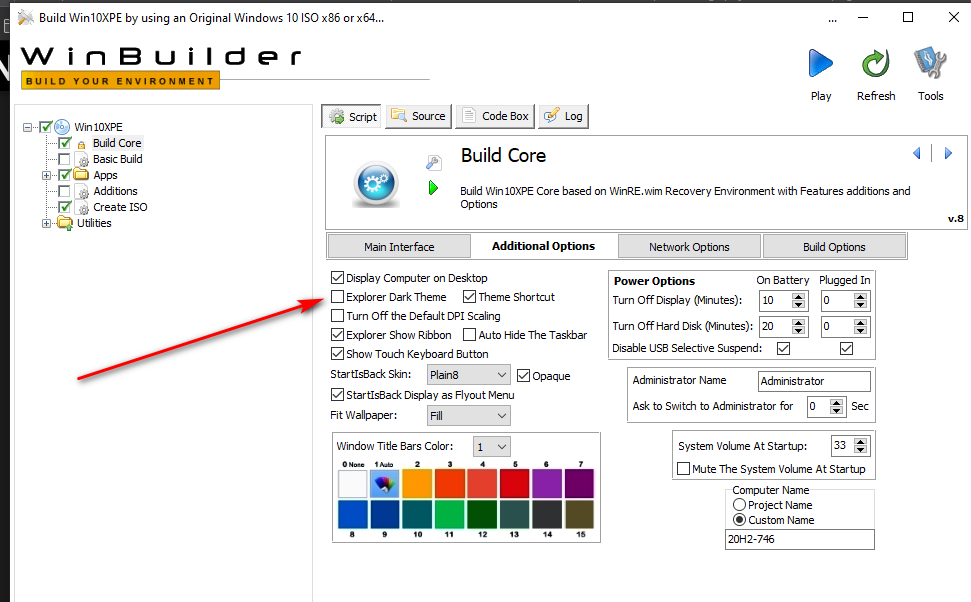971x602 pixels.
Task: Toggle Basic Build tree checkbox
Action: (x=64, y=159)
